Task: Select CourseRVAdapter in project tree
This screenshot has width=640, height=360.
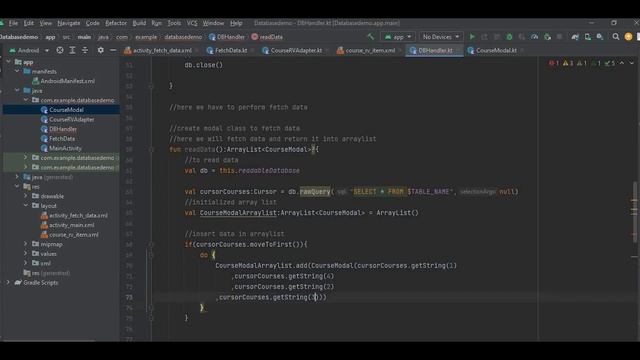Action: pyautogui.click(x=71, y=120)
